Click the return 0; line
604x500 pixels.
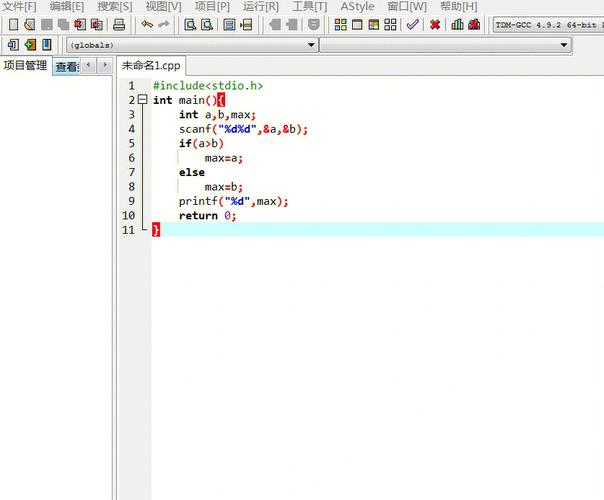pos(208,216)
